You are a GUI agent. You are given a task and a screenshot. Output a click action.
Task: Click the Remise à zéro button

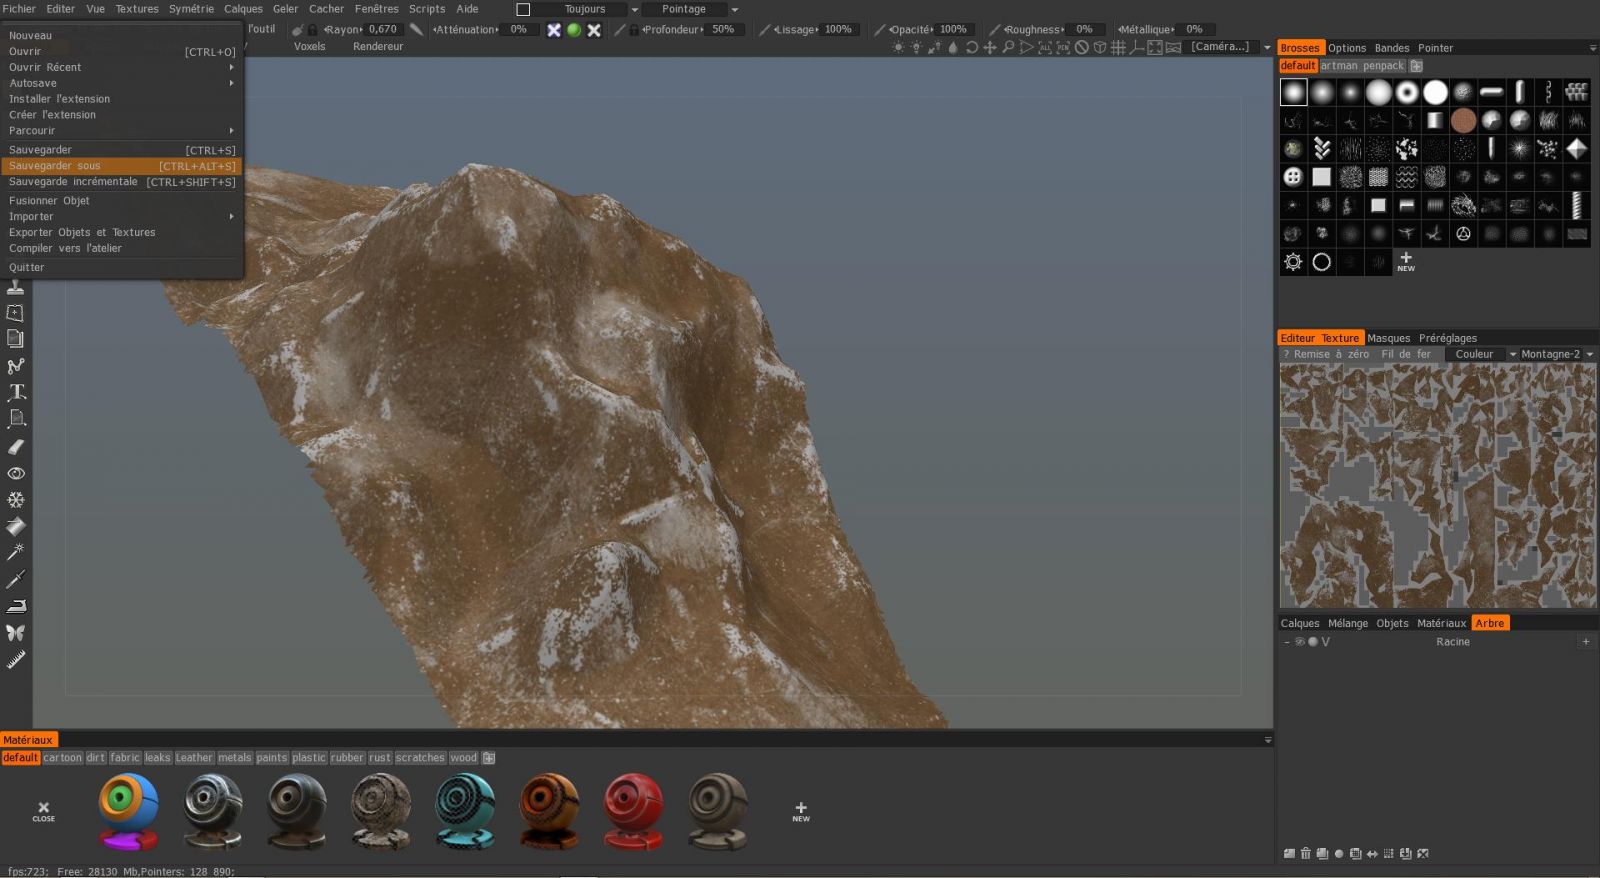[1330, 354]
